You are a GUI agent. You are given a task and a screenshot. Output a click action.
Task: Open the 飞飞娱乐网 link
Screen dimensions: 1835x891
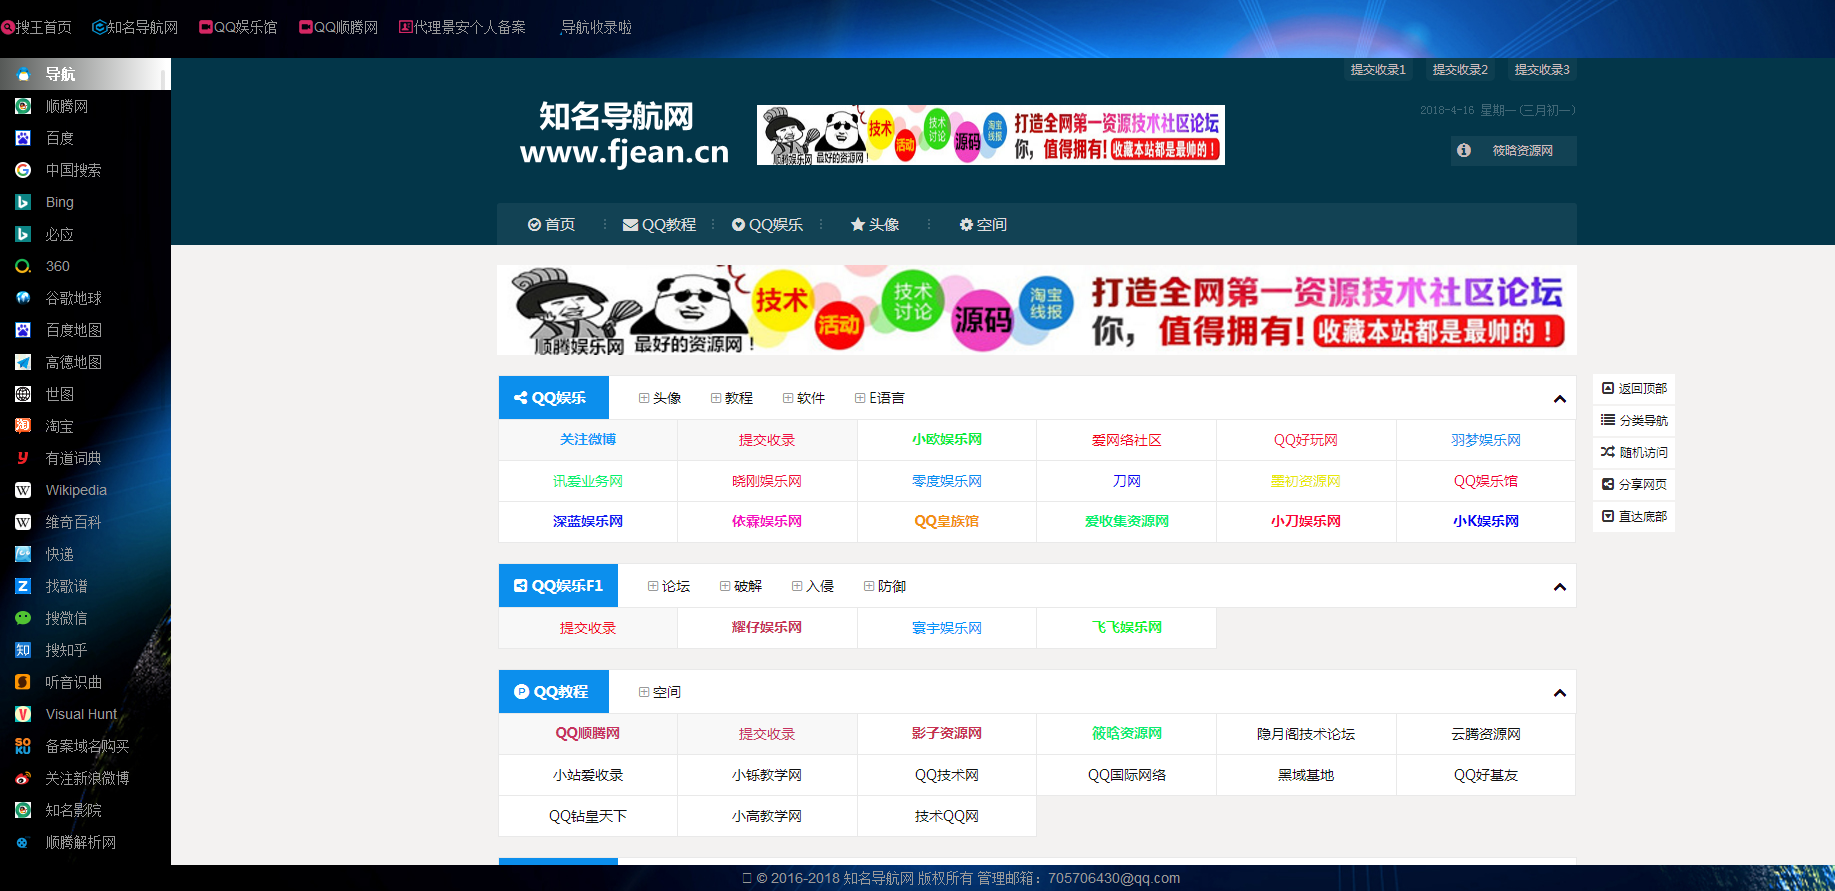click(1127, 628)
